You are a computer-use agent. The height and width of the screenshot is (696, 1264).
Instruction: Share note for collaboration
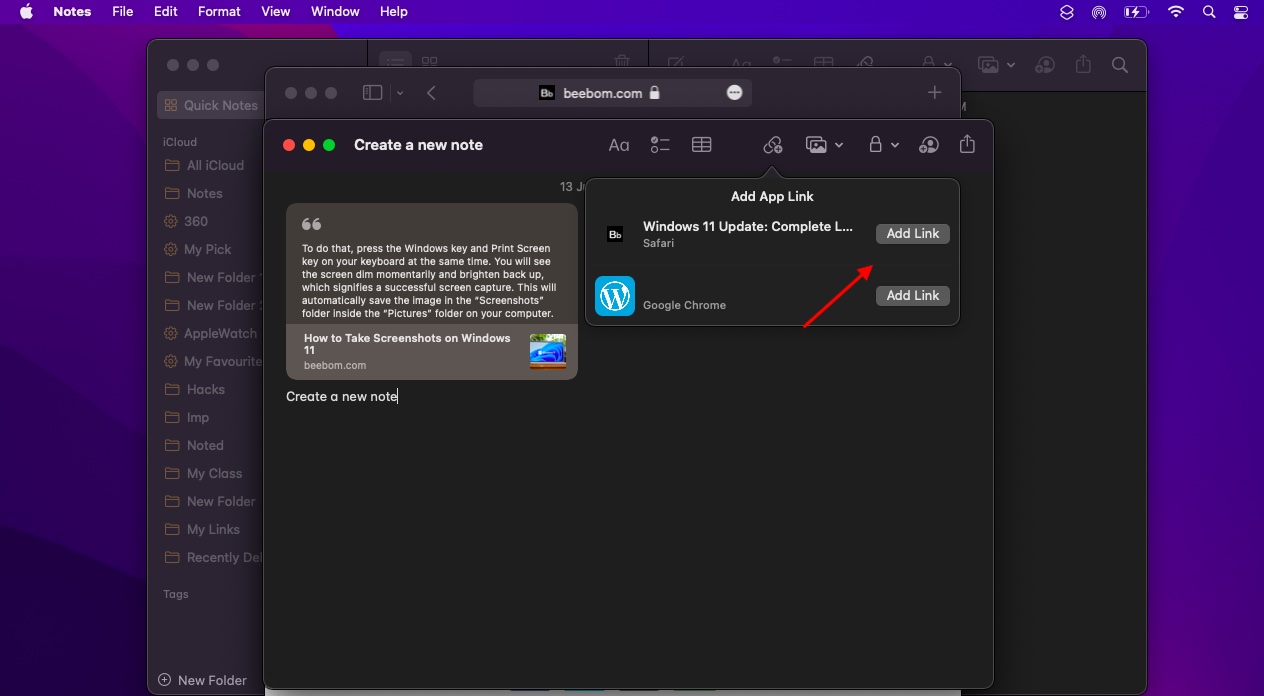click(928, 145)
